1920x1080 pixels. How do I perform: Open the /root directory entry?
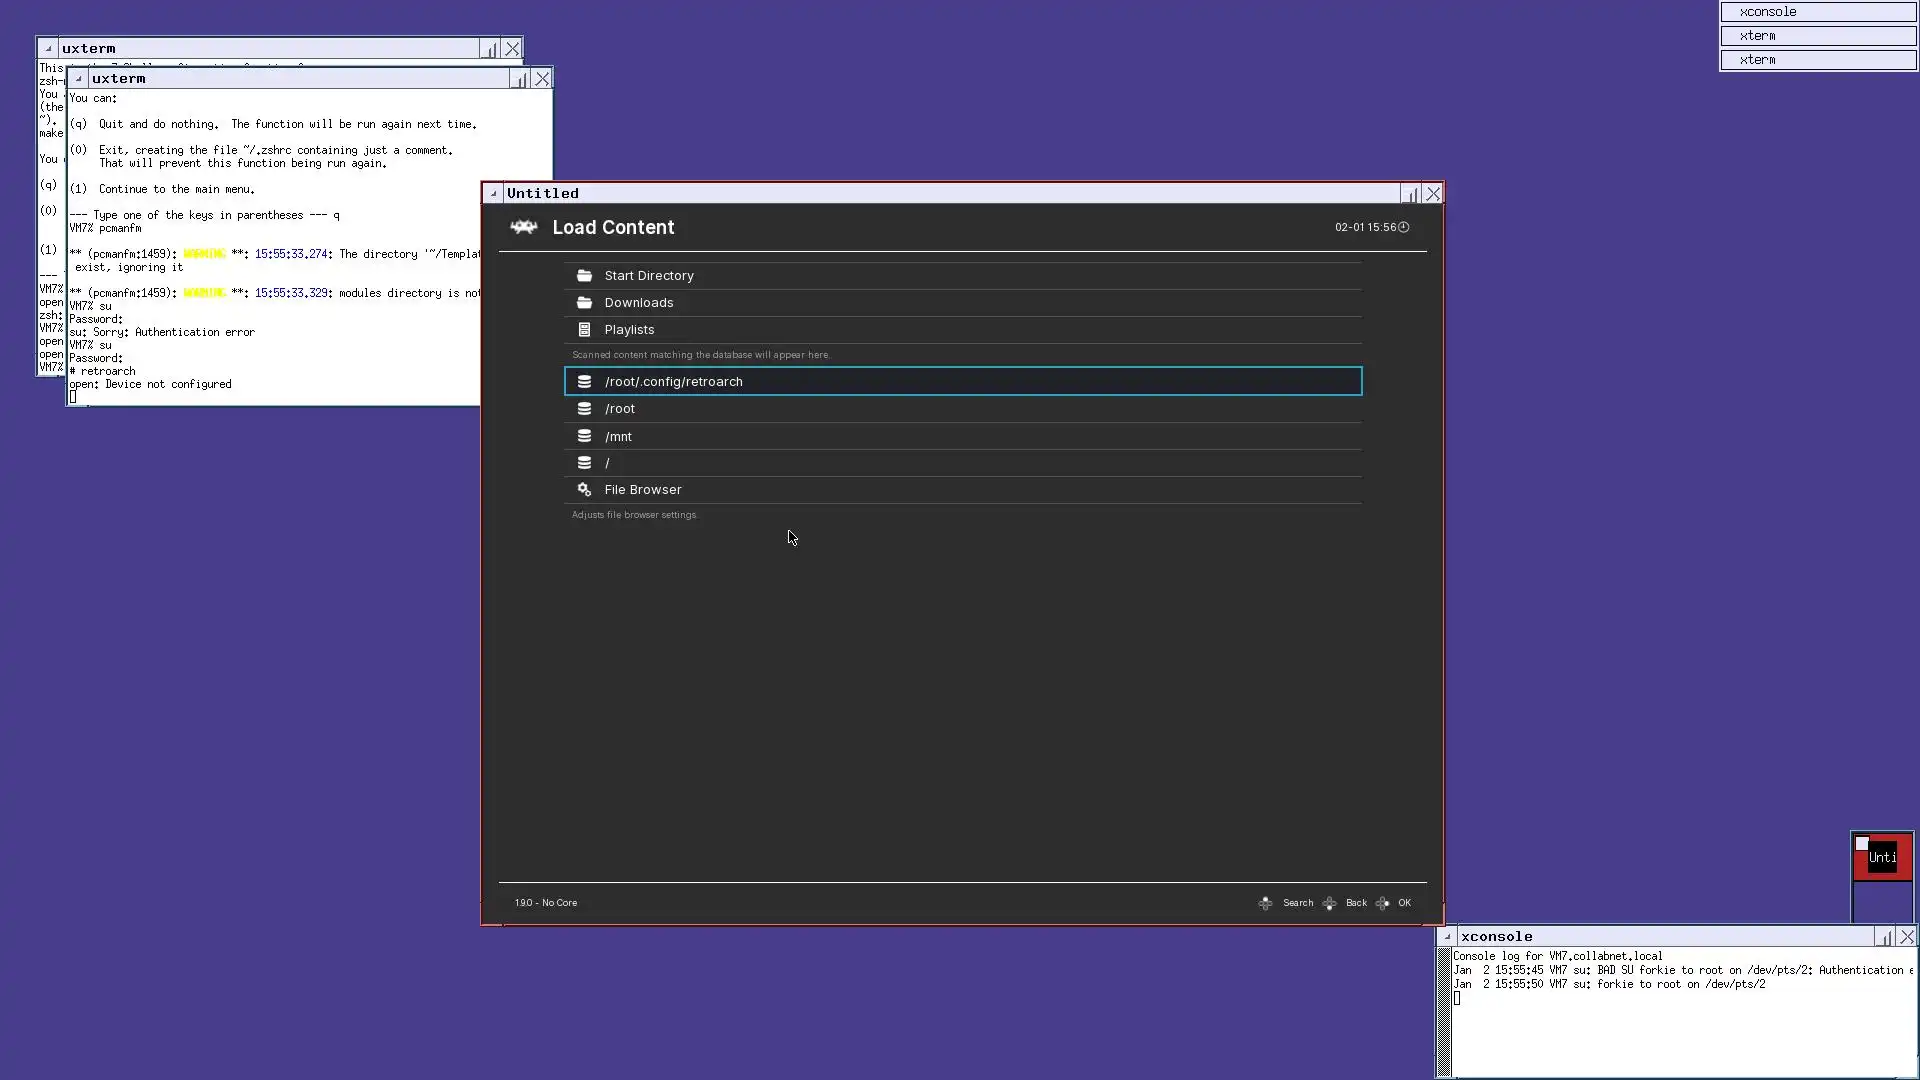[x=620, y=409]
